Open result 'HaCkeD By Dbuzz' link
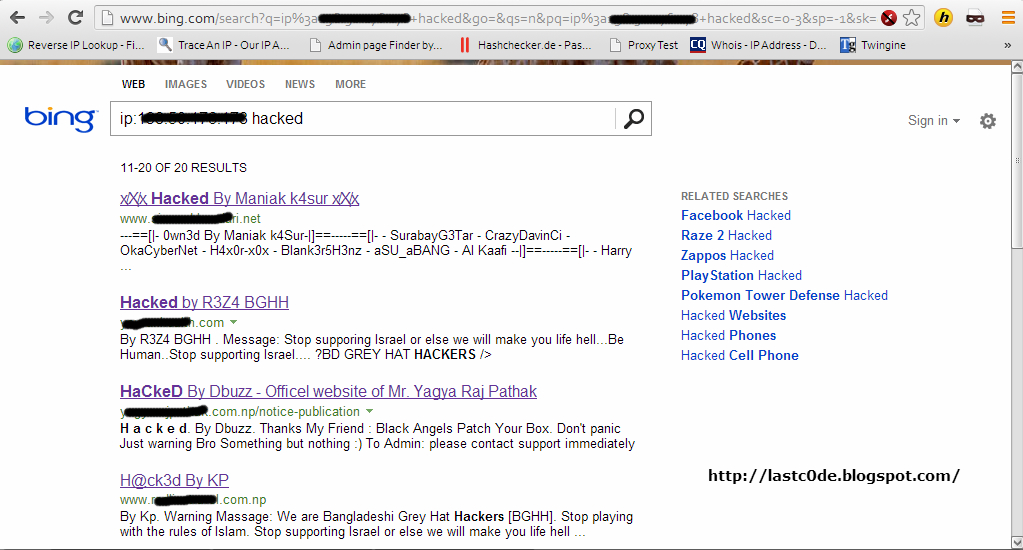 [328, 391]
